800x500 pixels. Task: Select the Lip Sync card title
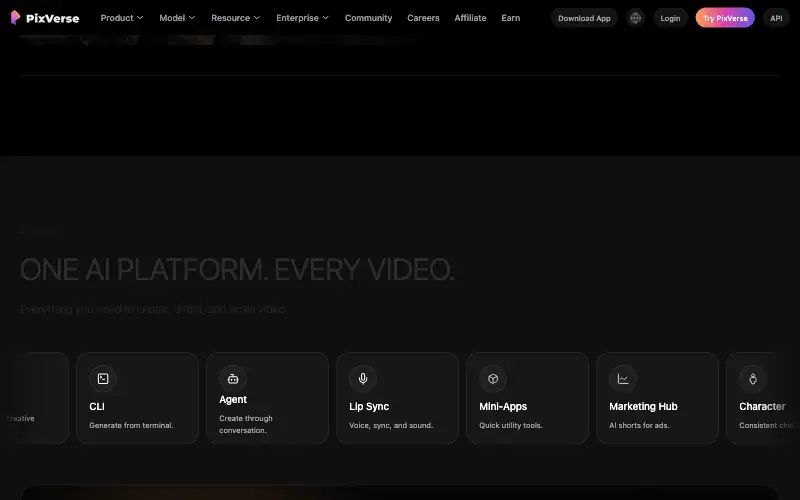point(369,407)
